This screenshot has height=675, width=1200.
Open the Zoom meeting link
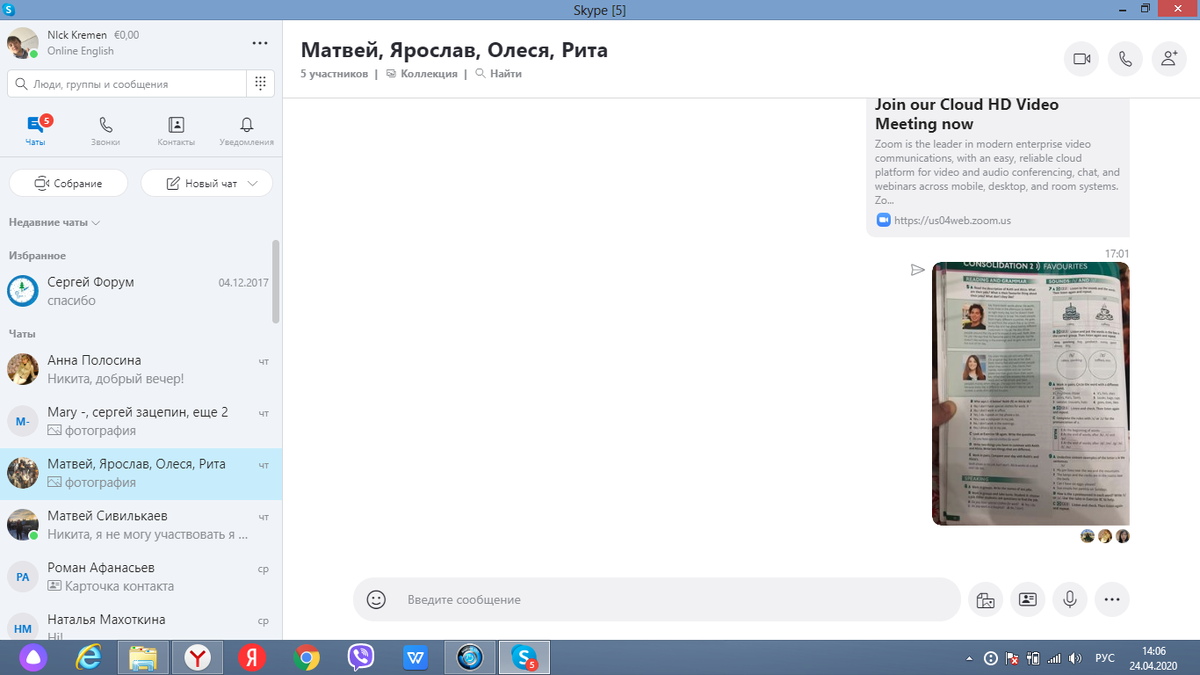point(952,220)
